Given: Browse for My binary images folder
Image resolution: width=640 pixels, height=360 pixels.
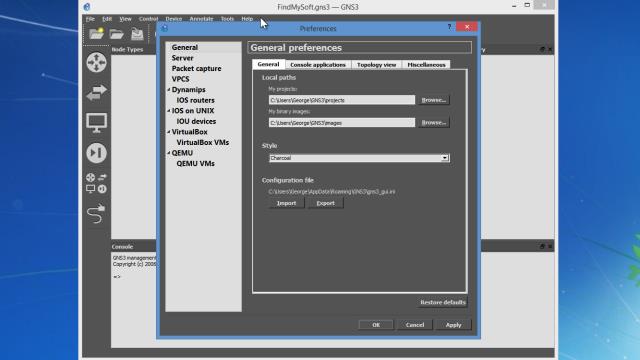Looking at the screenshot, I should (433, 122).
